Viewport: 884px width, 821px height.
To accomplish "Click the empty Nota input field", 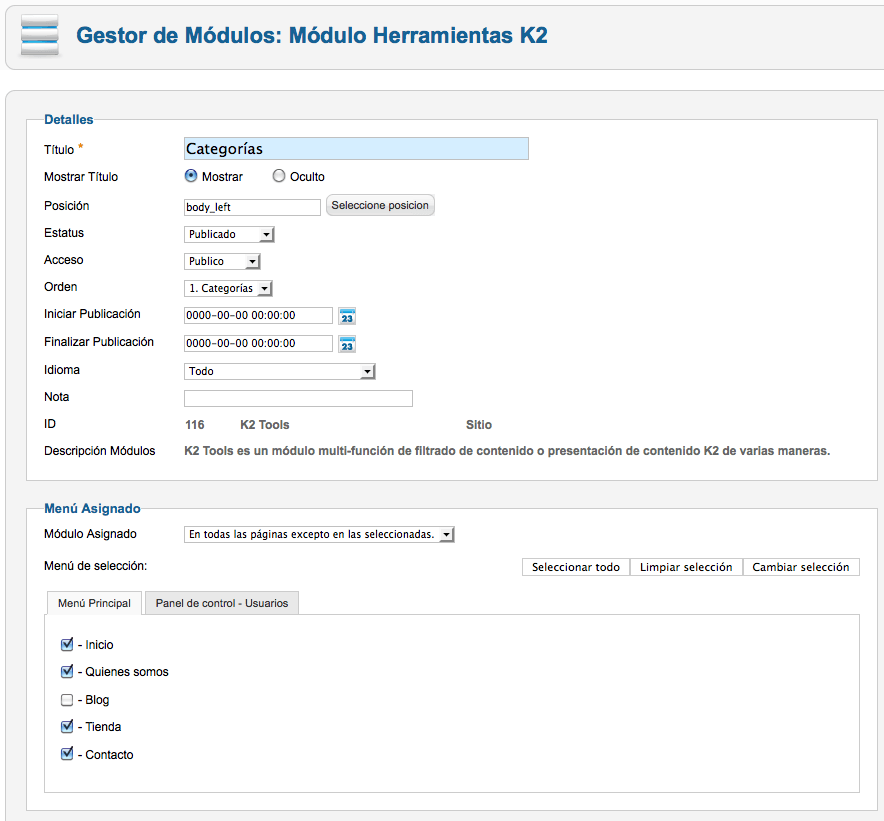I will (298, 398).
